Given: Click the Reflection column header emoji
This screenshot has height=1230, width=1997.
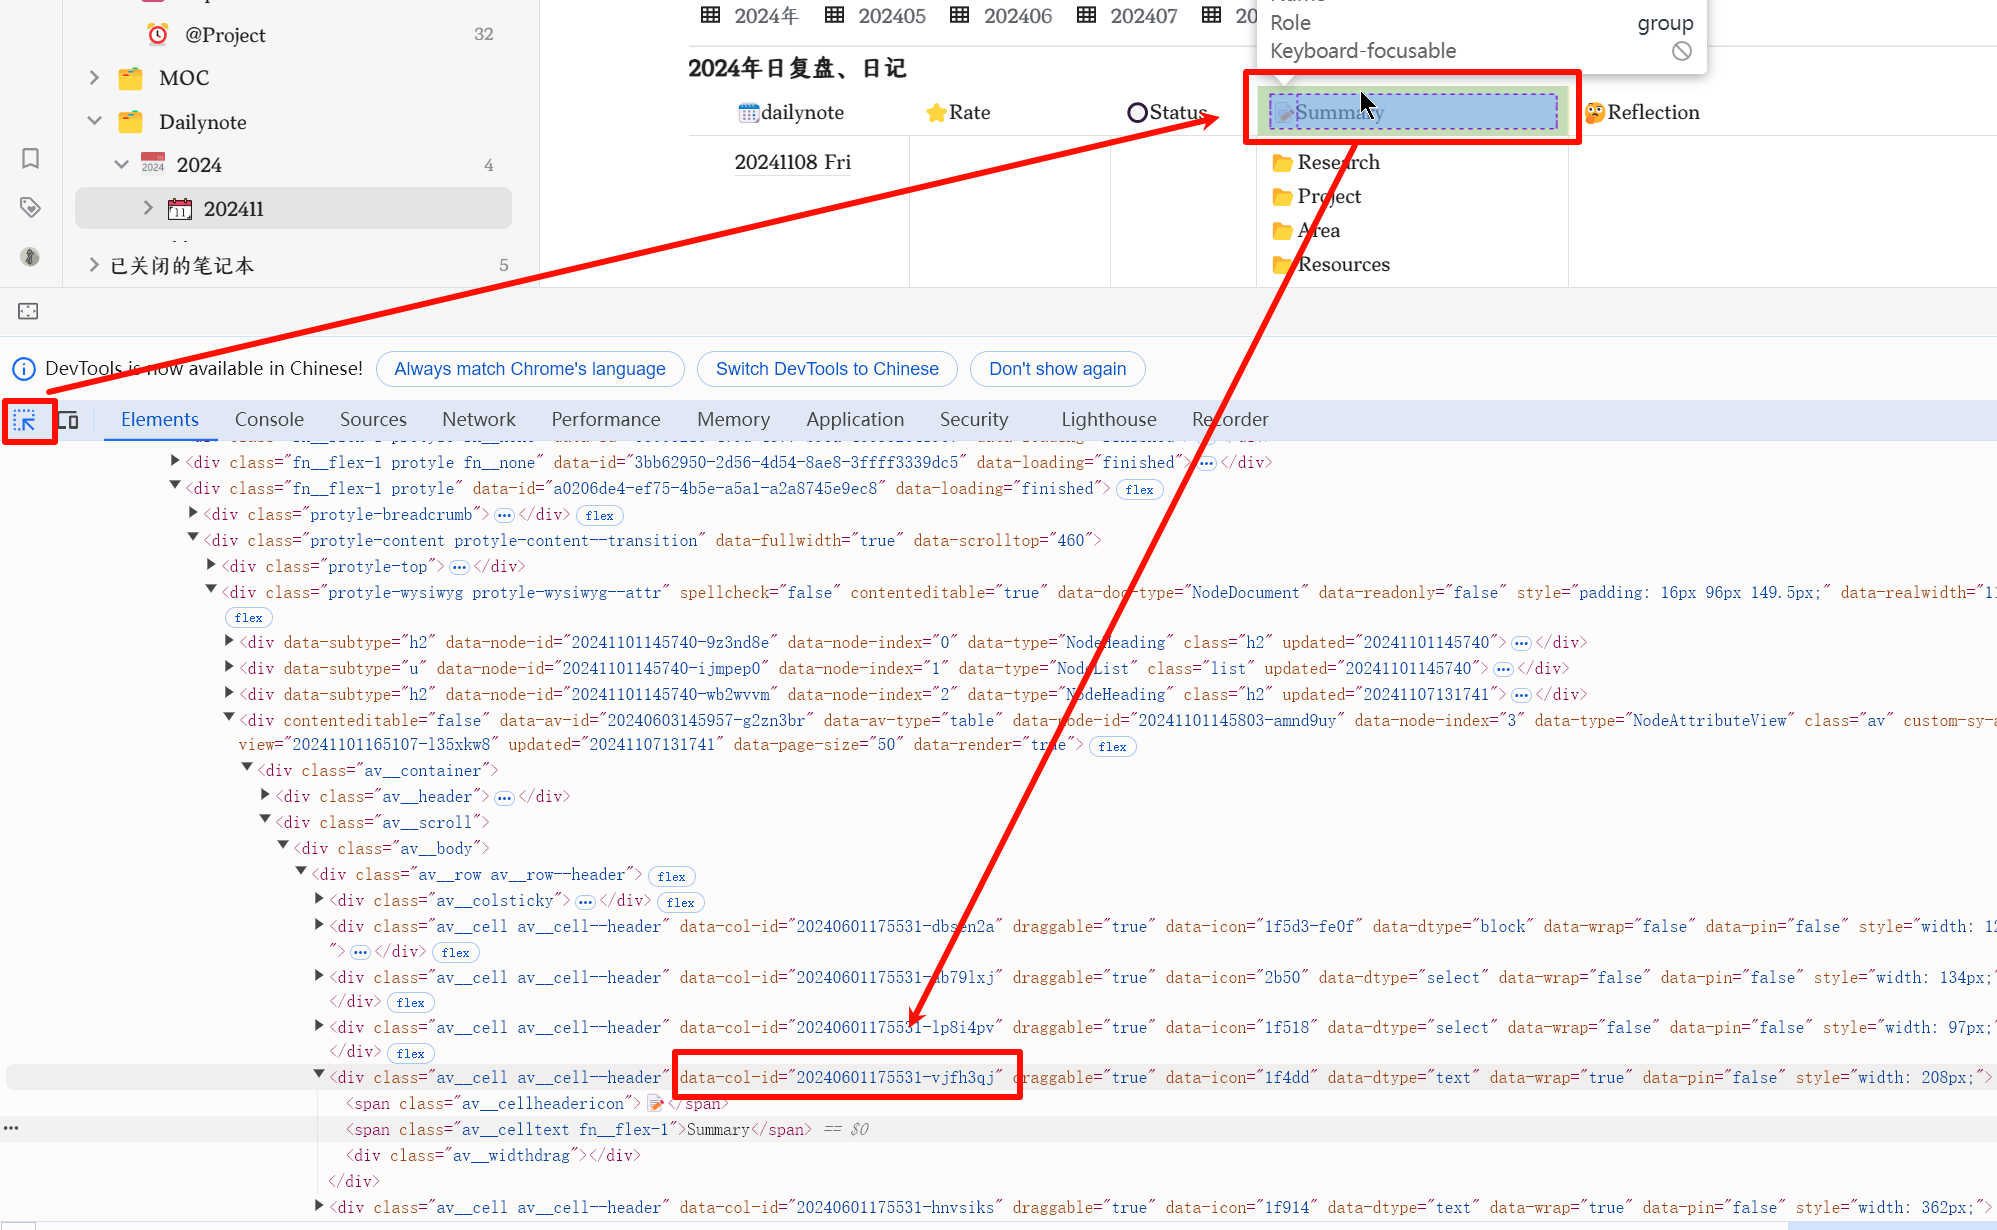Looking at the screenshot, I should [x=1595, y=113].
